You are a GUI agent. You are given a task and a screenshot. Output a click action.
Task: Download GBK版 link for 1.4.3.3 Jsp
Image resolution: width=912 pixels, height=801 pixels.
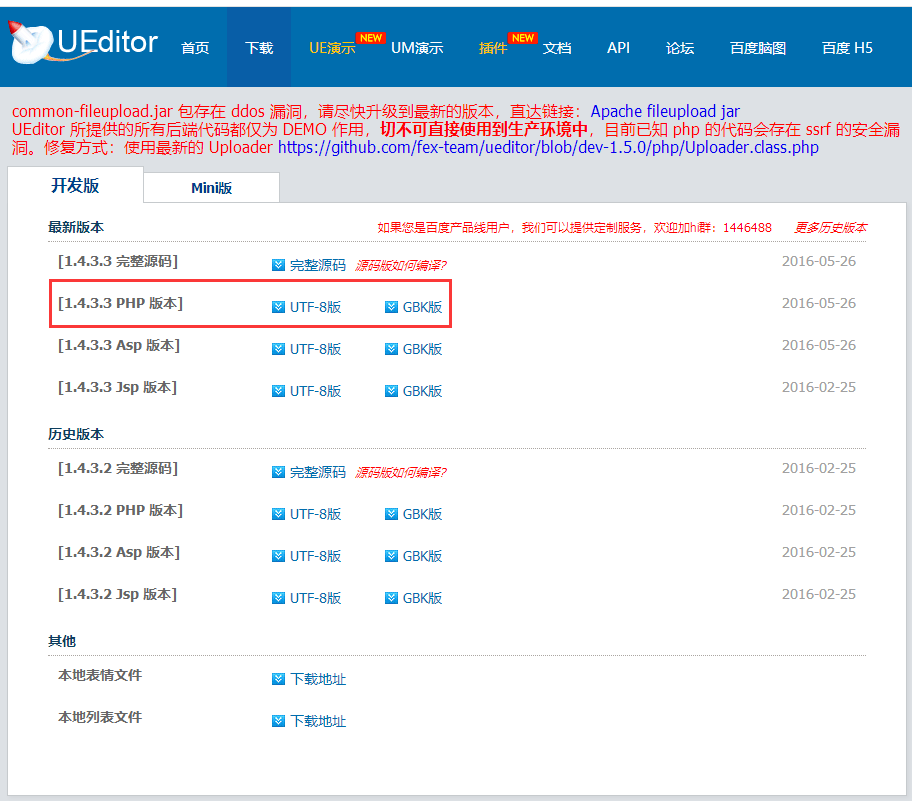[x=422, y=391]
